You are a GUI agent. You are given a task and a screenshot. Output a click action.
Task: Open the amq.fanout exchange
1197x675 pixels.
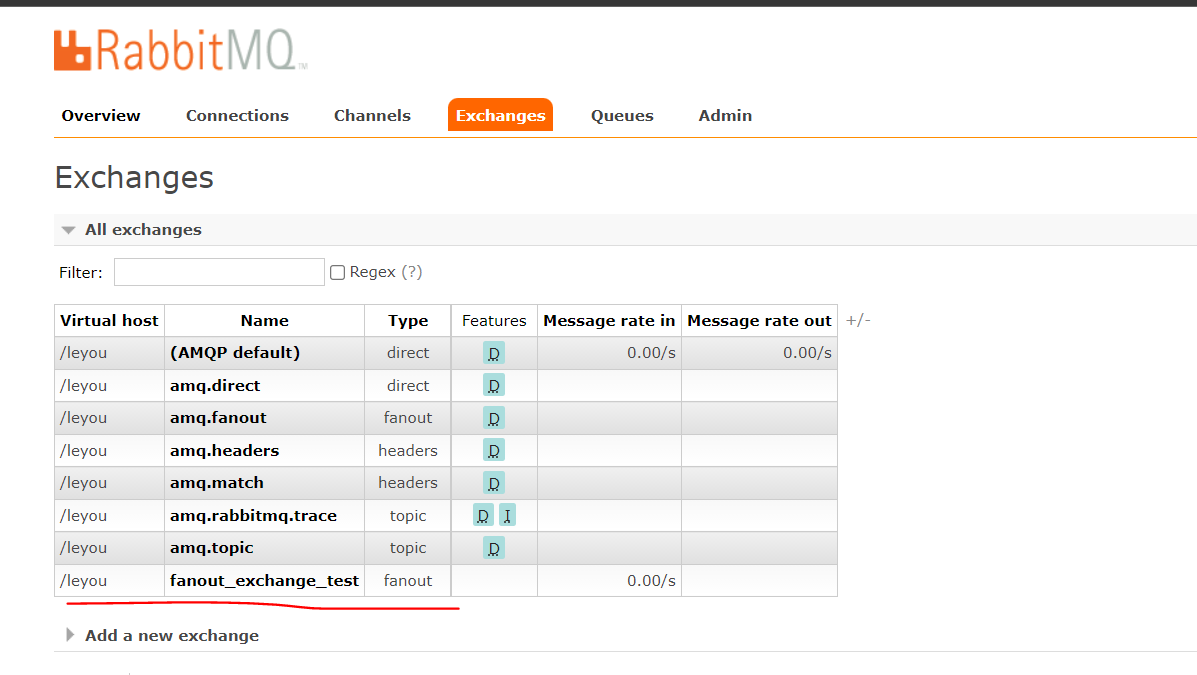218,418
